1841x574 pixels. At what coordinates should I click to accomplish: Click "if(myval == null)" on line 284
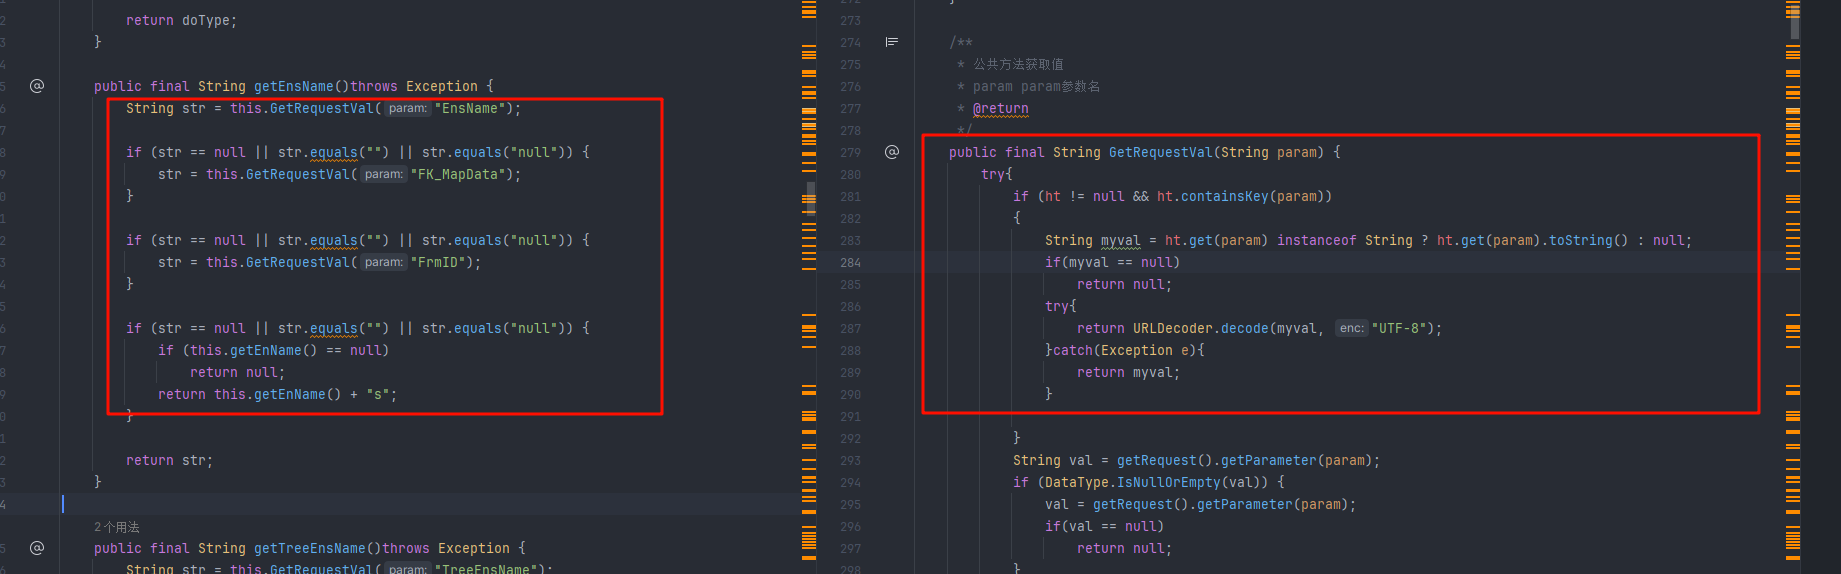1112,262
